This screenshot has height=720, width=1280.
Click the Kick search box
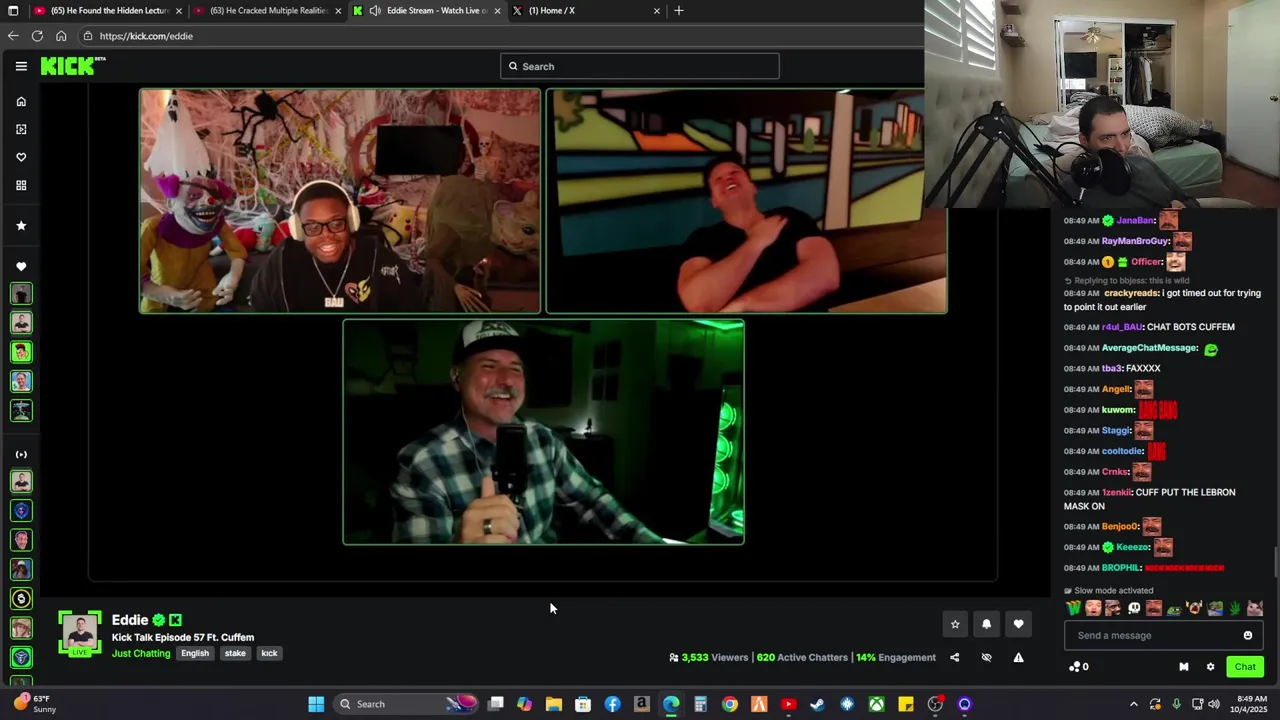640,66
